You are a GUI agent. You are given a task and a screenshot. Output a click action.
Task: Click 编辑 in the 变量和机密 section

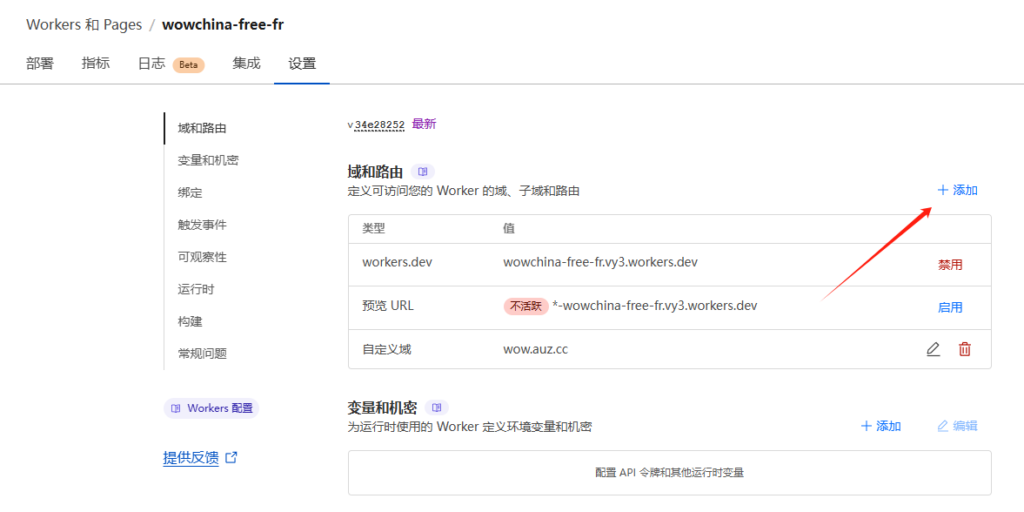(957, 426)
